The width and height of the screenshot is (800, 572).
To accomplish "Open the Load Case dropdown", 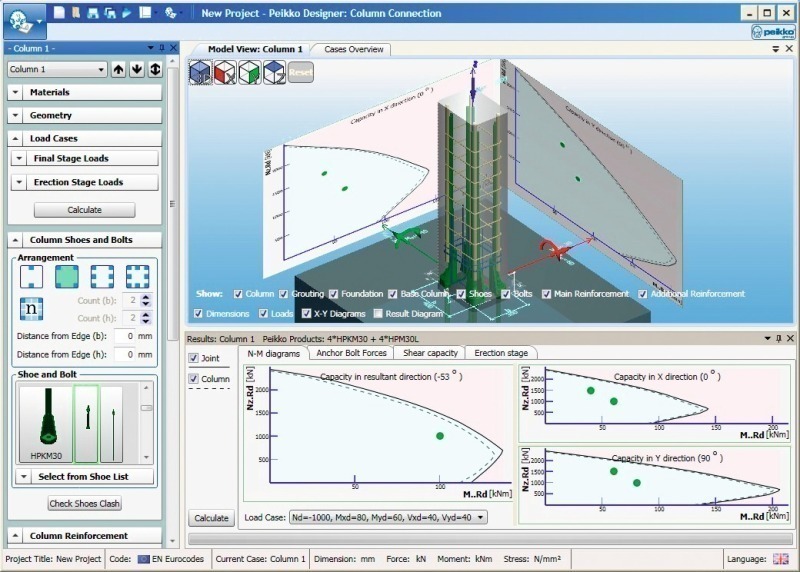I will point(388,517).
